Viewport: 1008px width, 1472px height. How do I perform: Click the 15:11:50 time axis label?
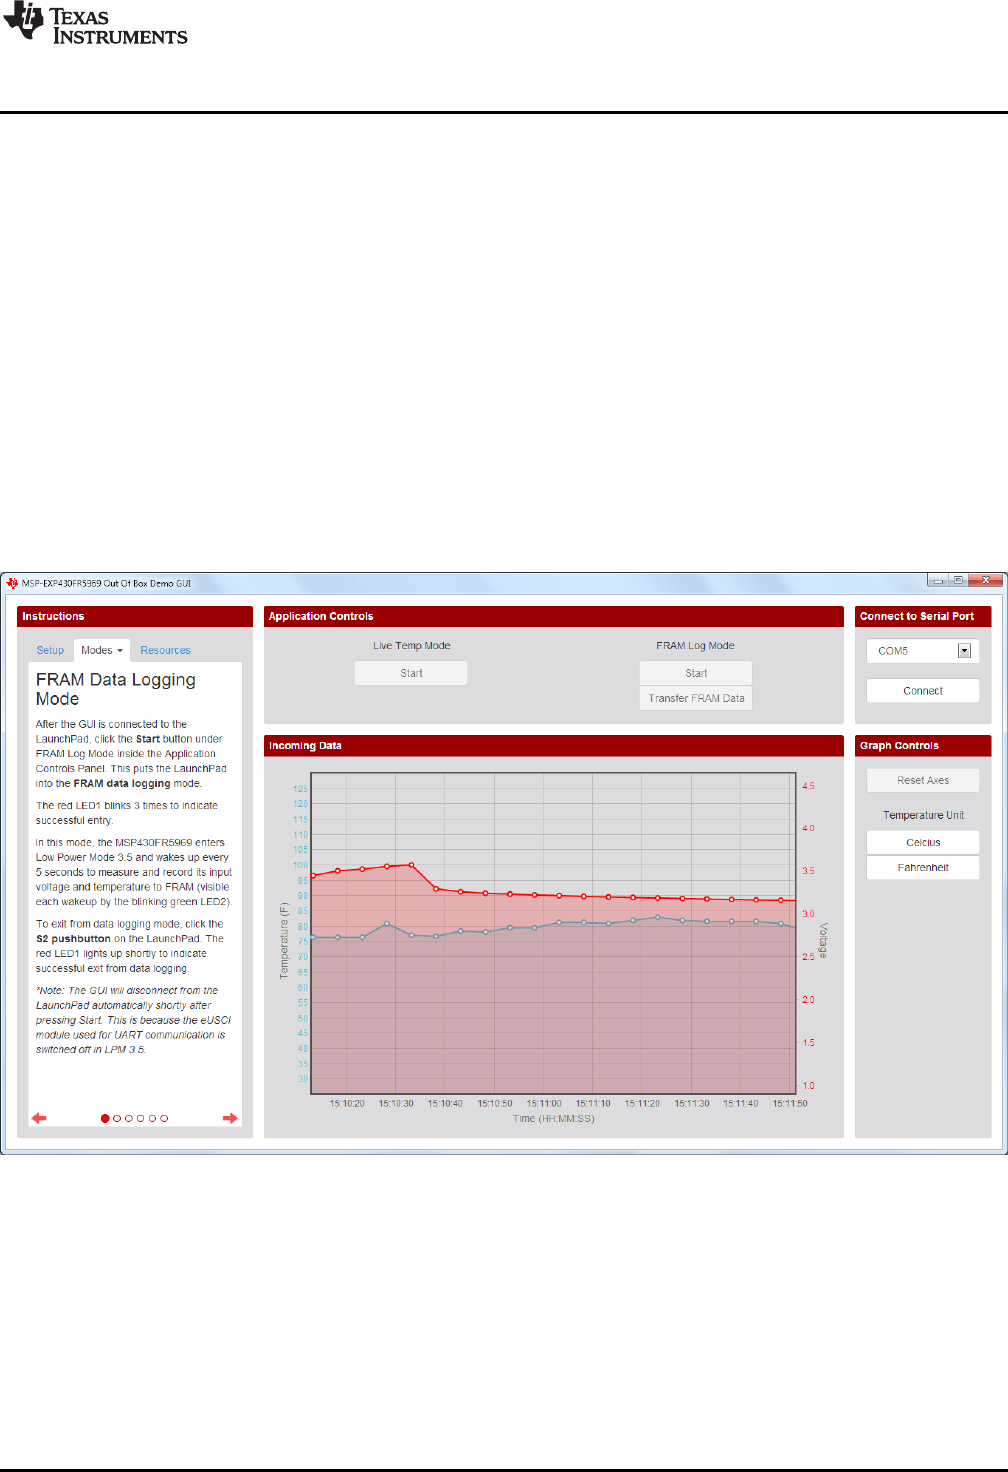(x=790, y=1104)
